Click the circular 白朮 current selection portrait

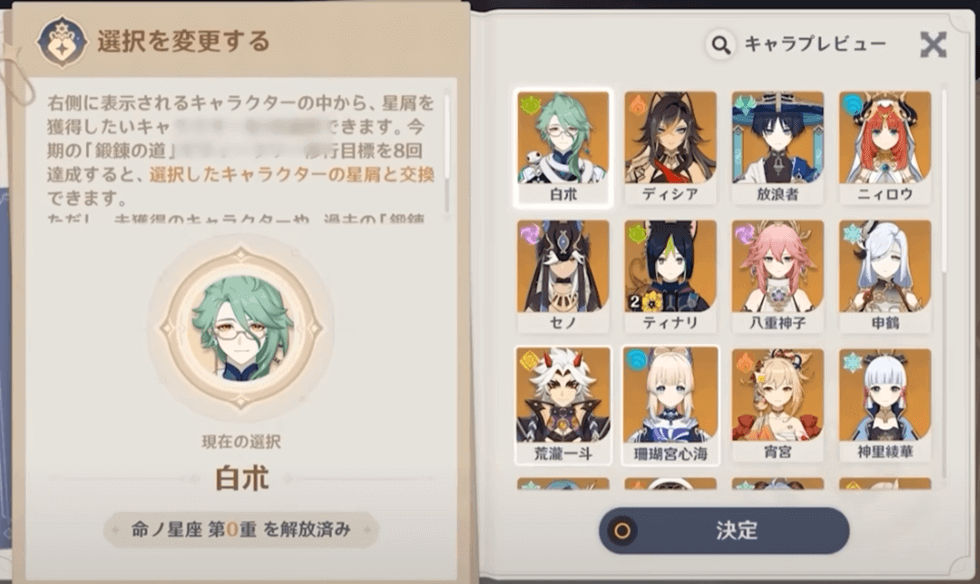(241, 328)
